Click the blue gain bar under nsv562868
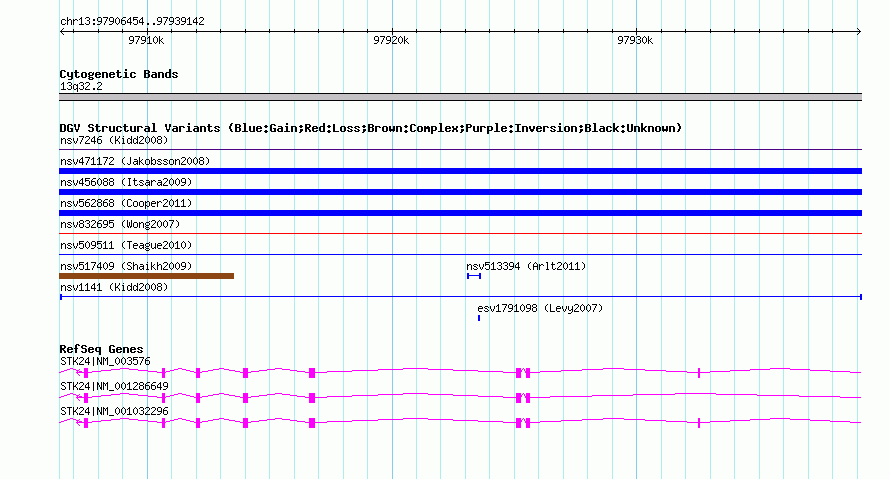890x479 pixels. point(460,213)
